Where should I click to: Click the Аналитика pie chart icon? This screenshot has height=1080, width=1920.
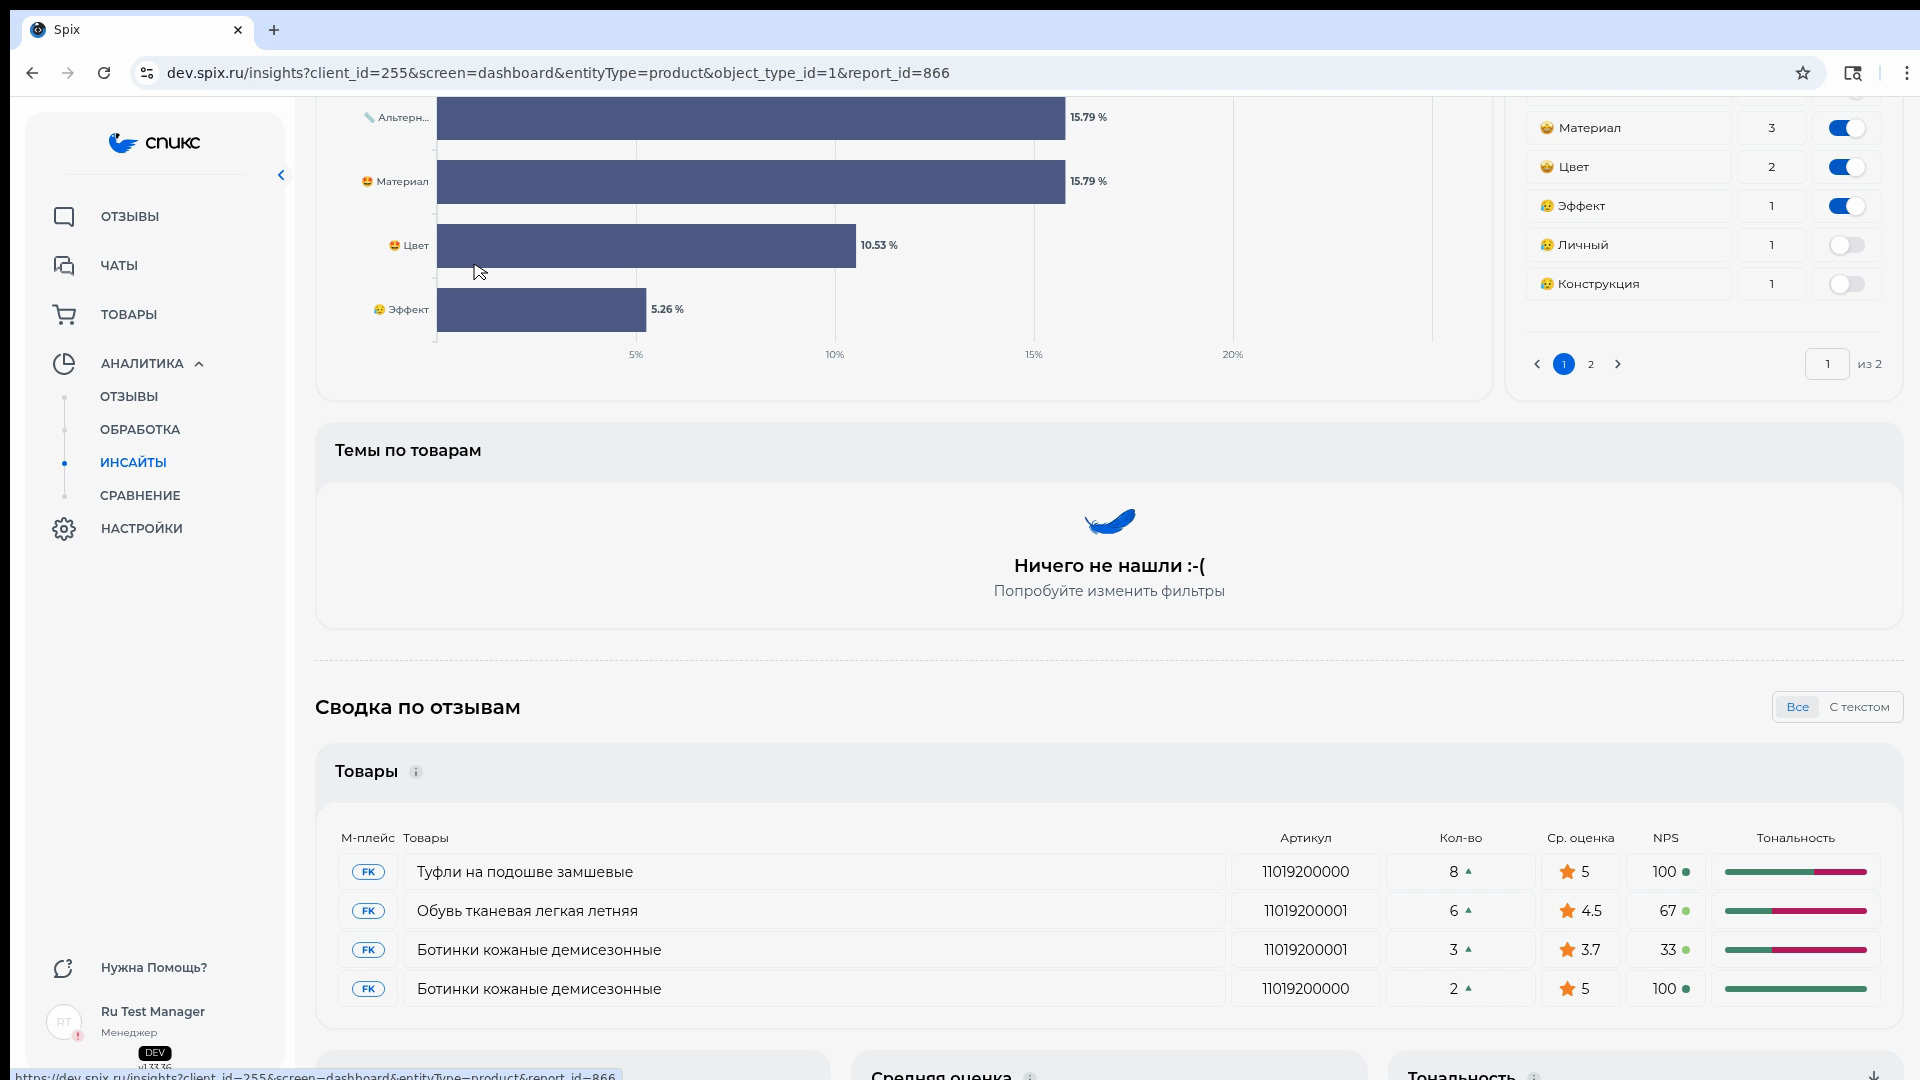click(x=64, y=364)
